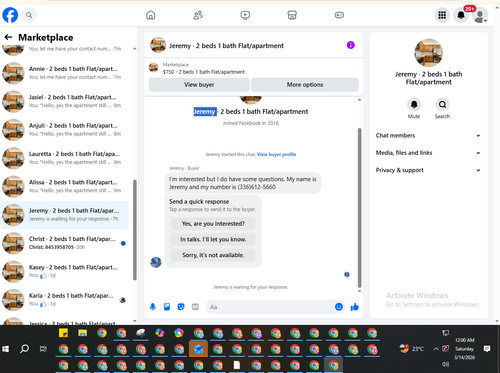
Task: Click the More options button
Action: coord(305,85)
